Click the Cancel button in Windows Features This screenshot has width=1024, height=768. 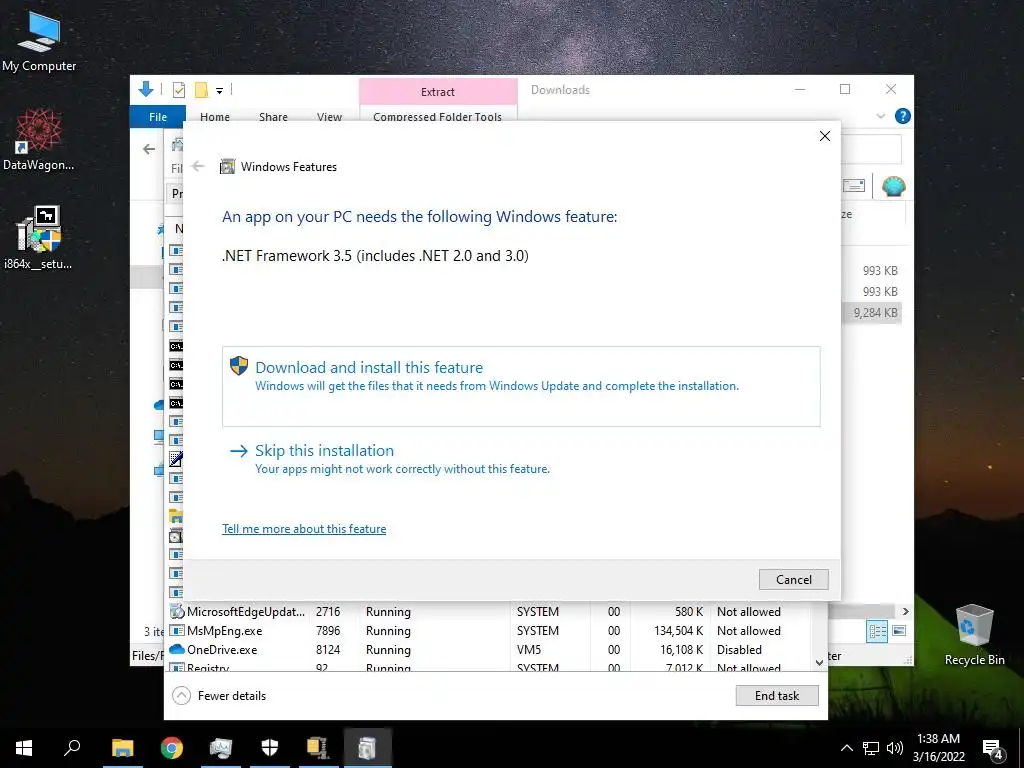click(x=793, y=579)
